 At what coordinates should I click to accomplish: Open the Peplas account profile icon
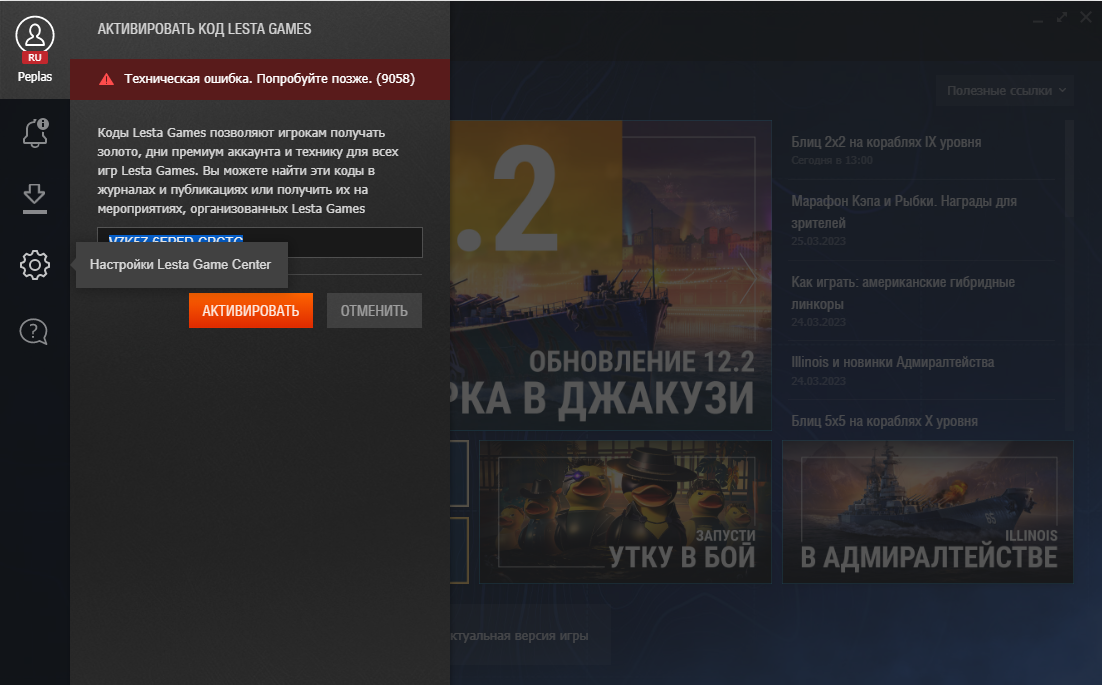pyautogui.click(x=35, y=35)
